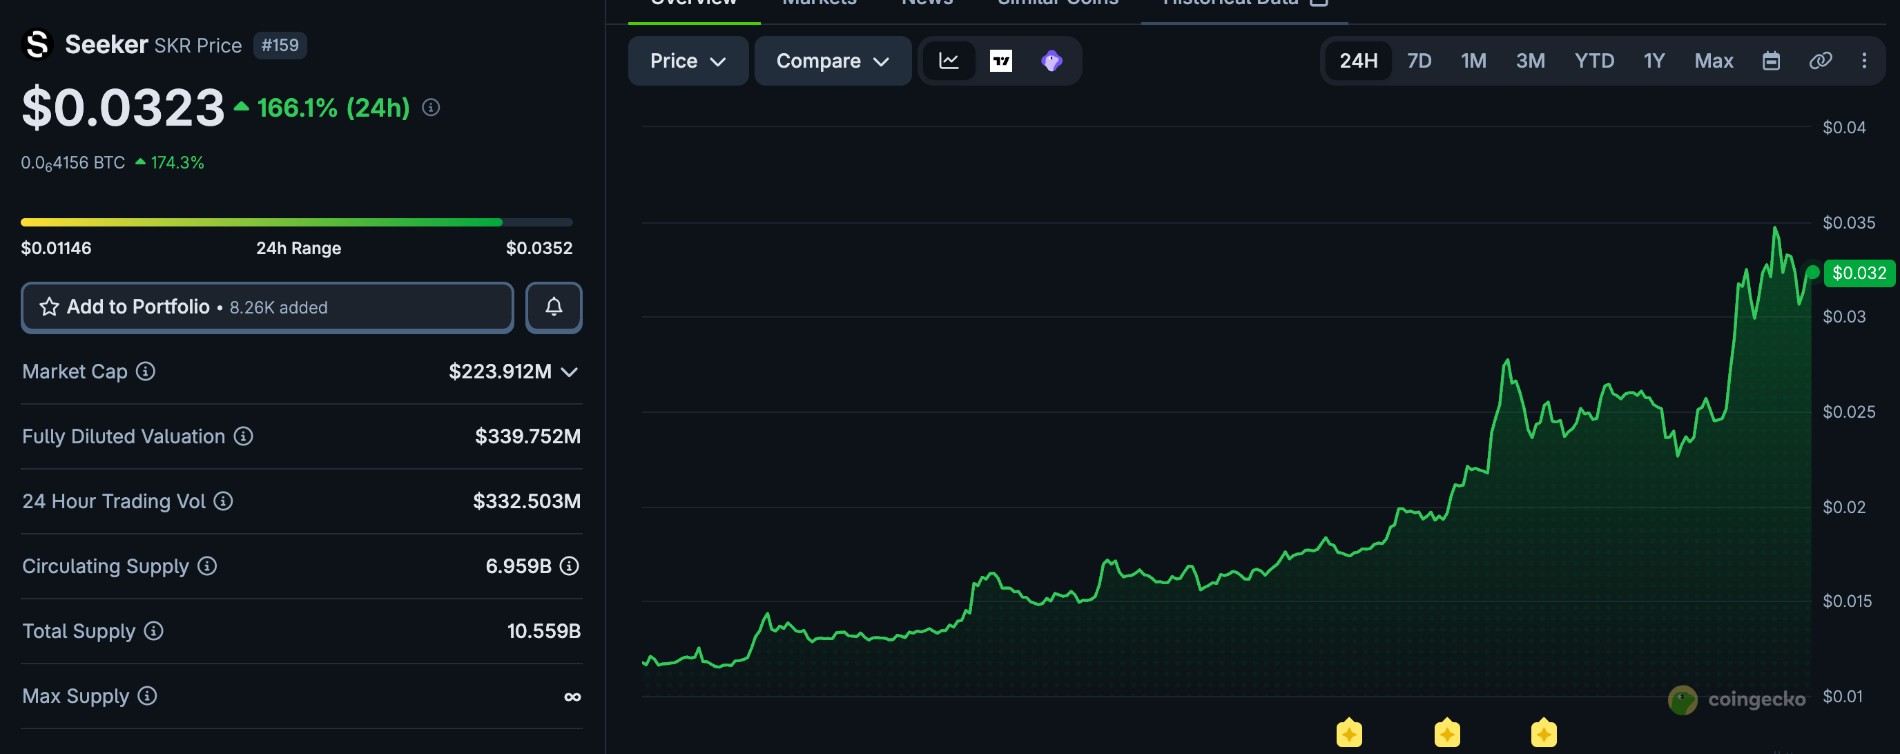The height and width of the screenshot is (754, 1900).
Task: Open Market Cap info icon
Action: 146,371
